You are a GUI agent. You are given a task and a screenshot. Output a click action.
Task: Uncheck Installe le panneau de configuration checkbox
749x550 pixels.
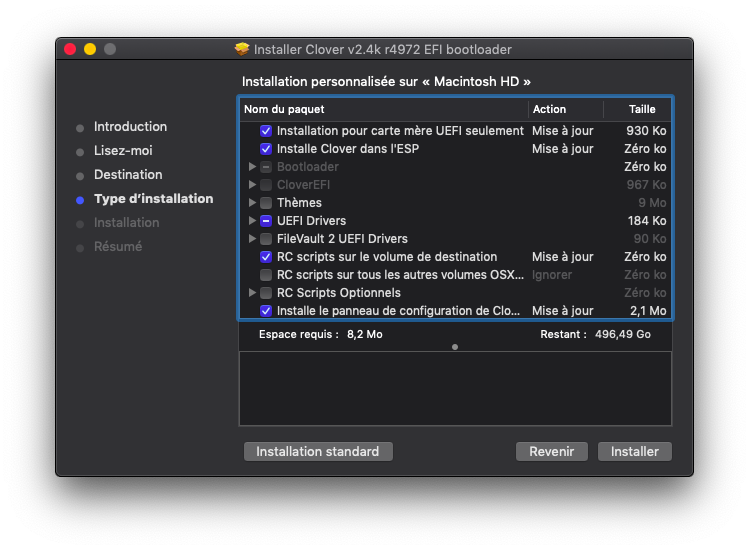(266, 311)
